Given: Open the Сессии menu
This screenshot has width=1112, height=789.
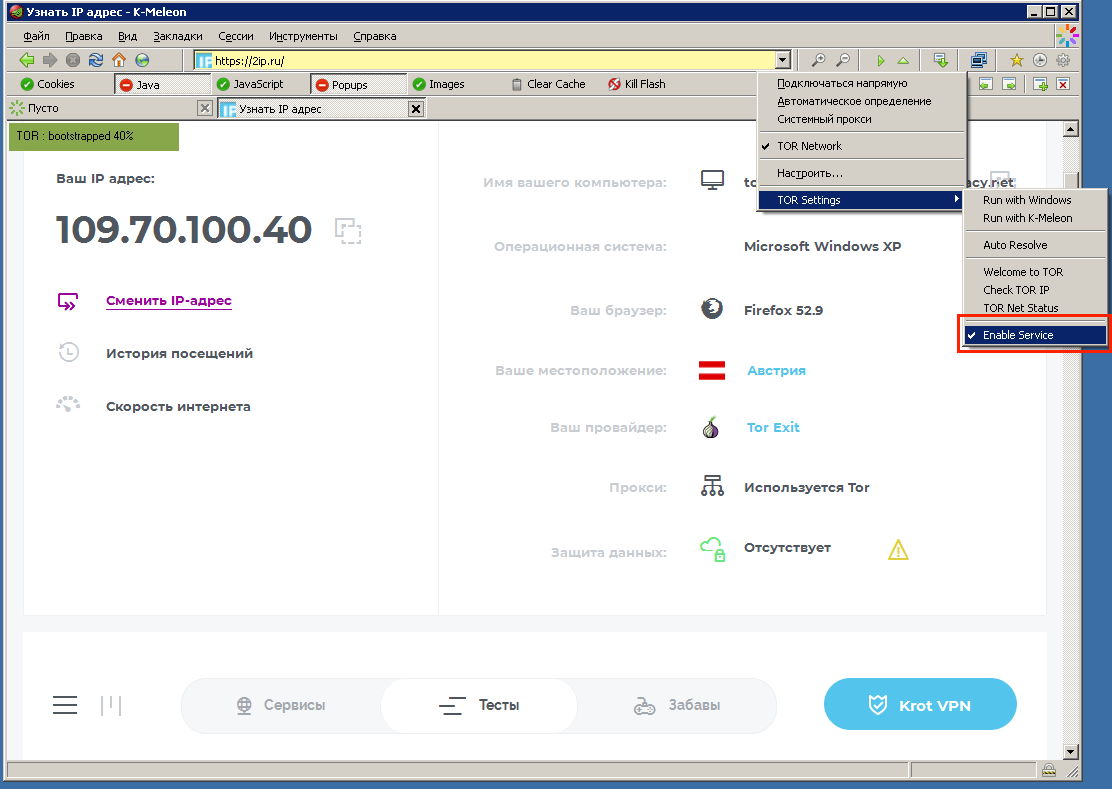Looking at the screenshot, I should (x=235, y=36).
